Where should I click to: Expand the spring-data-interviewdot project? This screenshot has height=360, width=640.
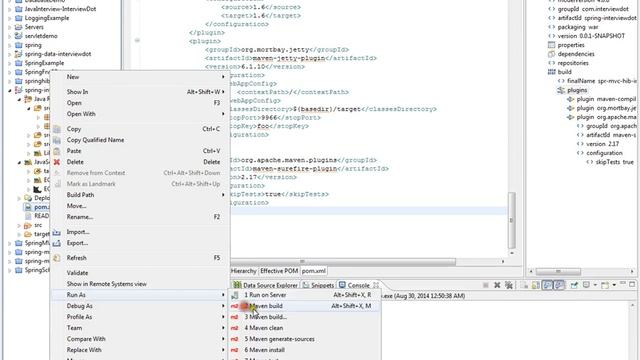pyautogui.click(x=10, y=54)
